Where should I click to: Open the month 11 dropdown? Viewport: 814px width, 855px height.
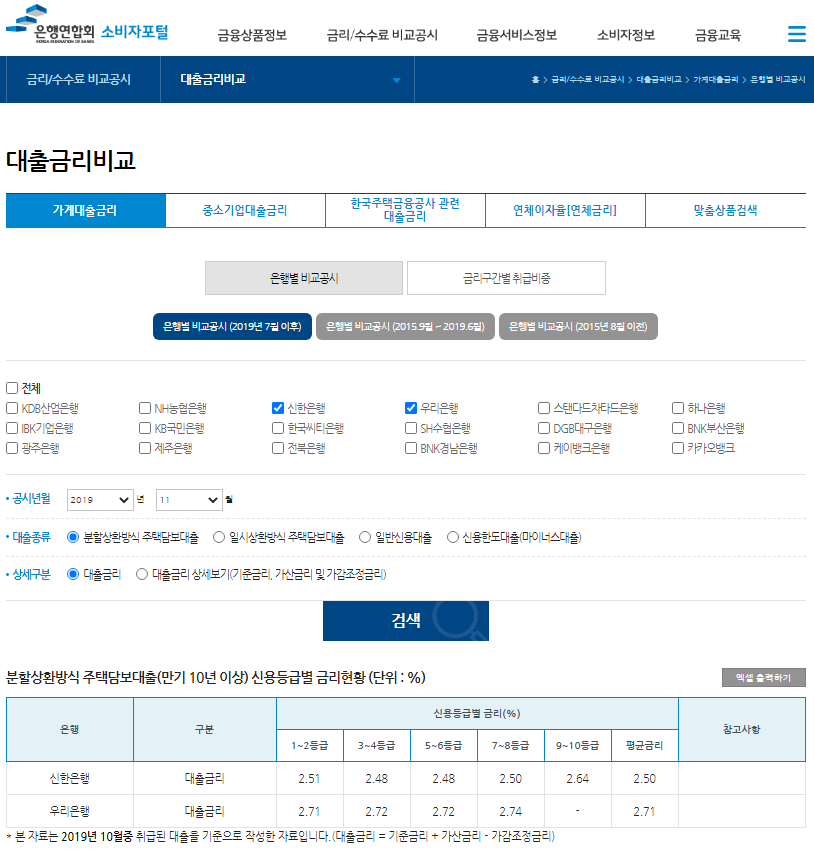(x=189, y=500)
